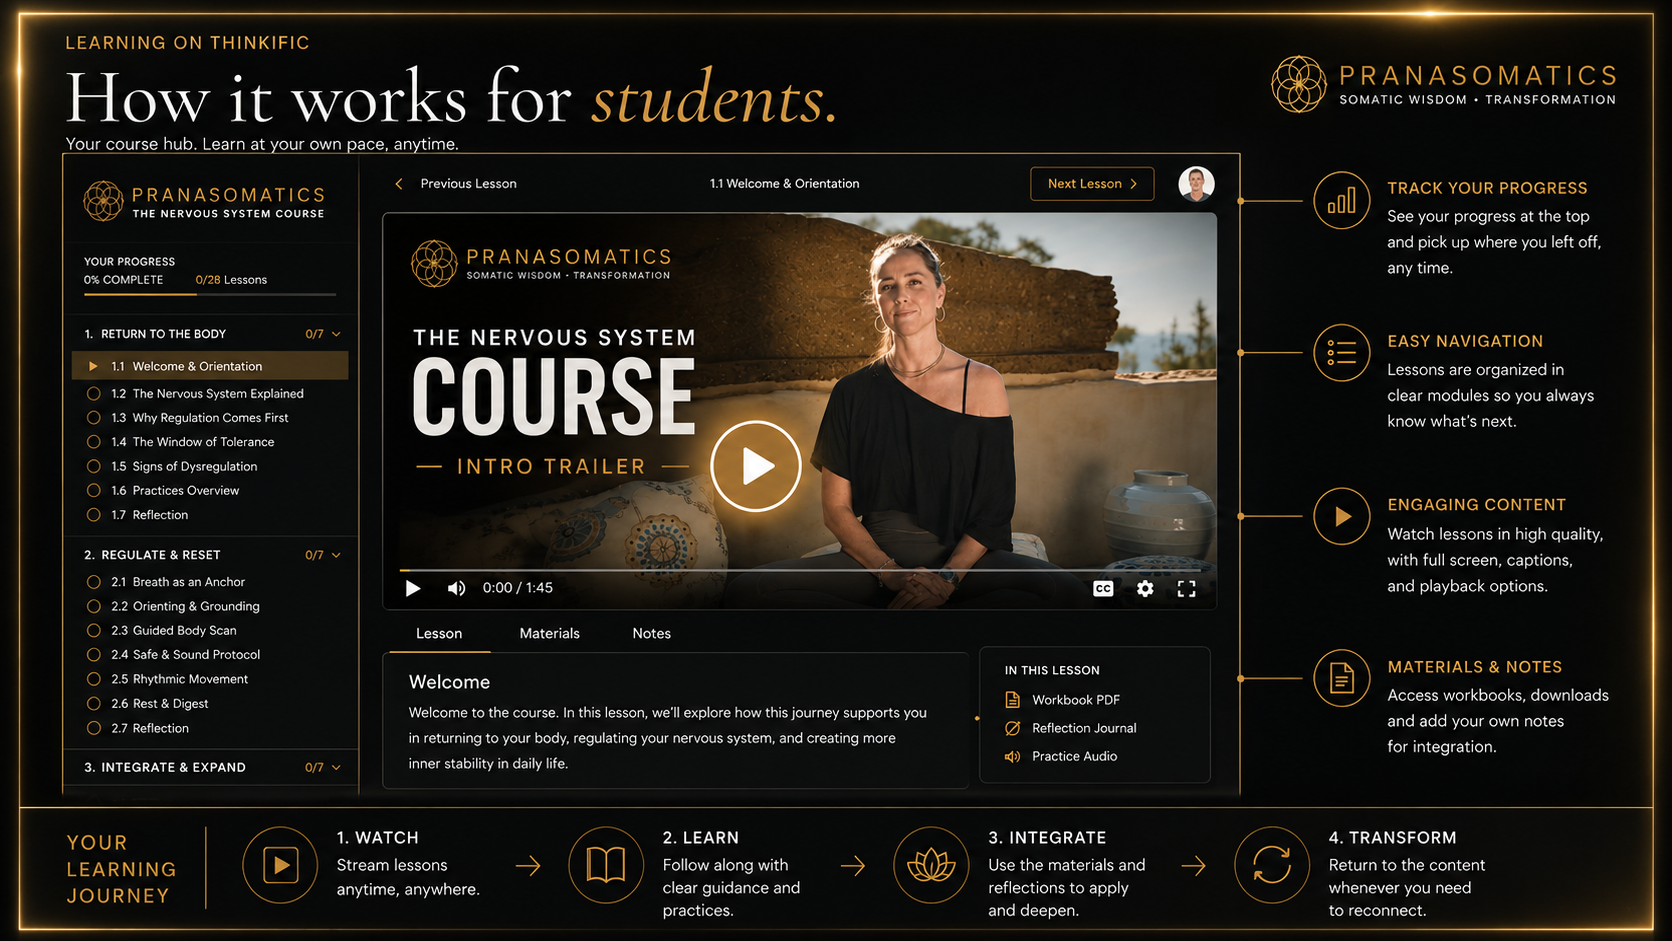1672x941 pixels.
Task: Mark lesson 1.5 Signs of Dysregulation circle
Action: tap(93, 466)
